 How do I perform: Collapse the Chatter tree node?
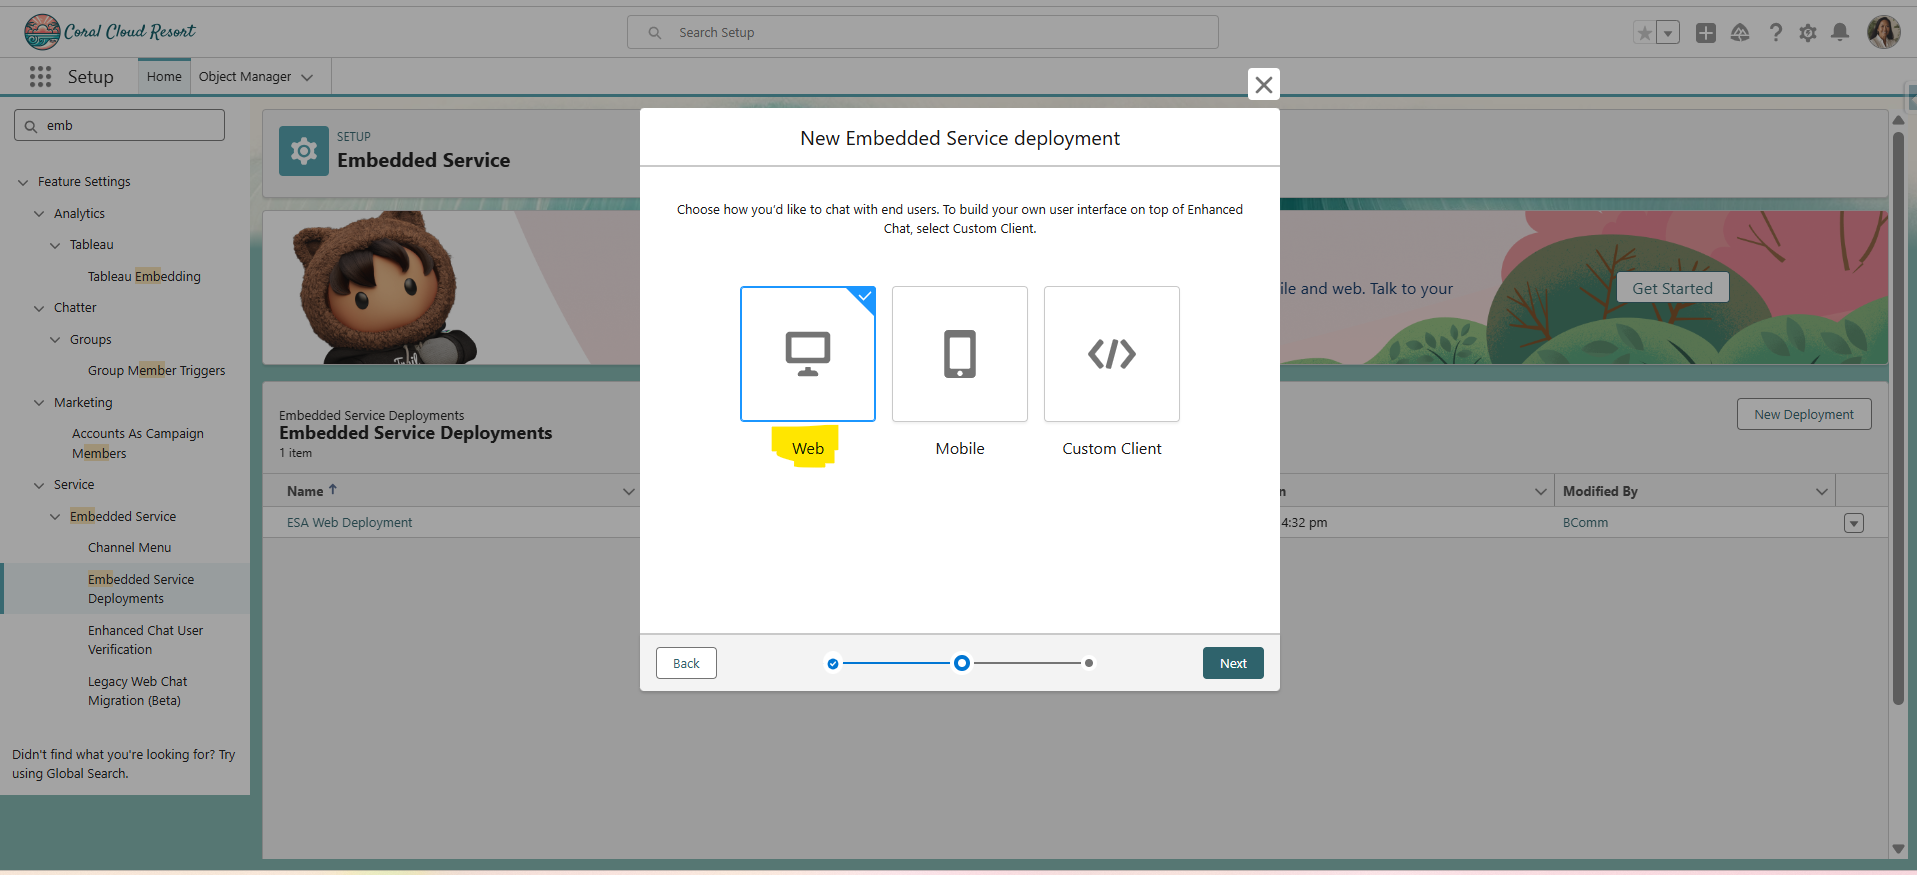(x=39, y=308)
